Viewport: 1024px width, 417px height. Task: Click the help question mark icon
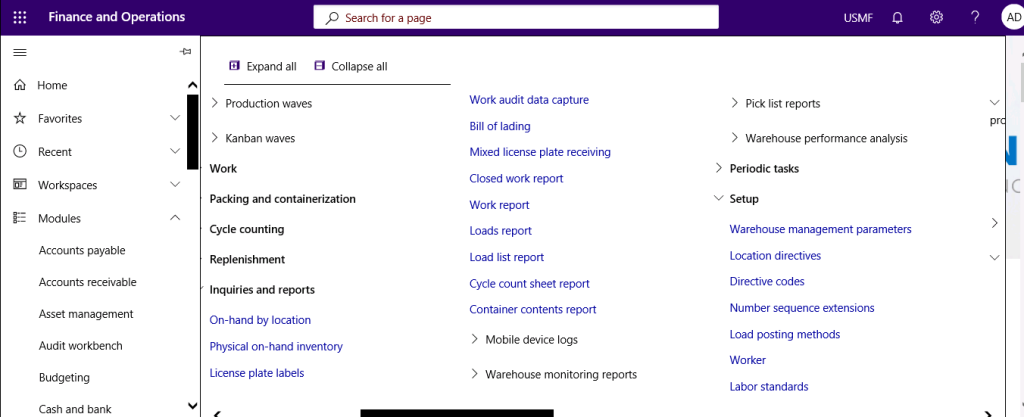click(975, 17)
